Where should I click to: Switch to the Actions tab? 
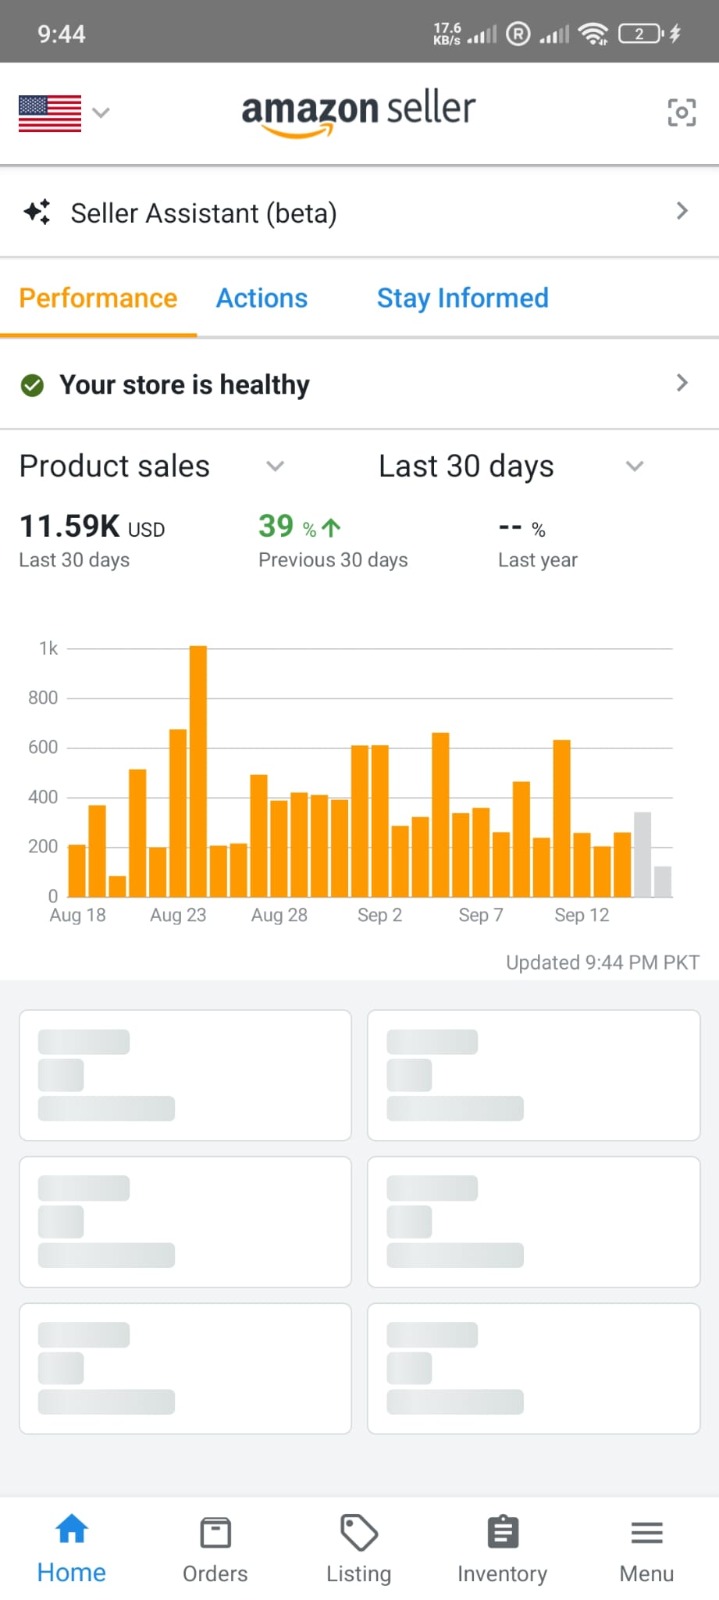262,298
